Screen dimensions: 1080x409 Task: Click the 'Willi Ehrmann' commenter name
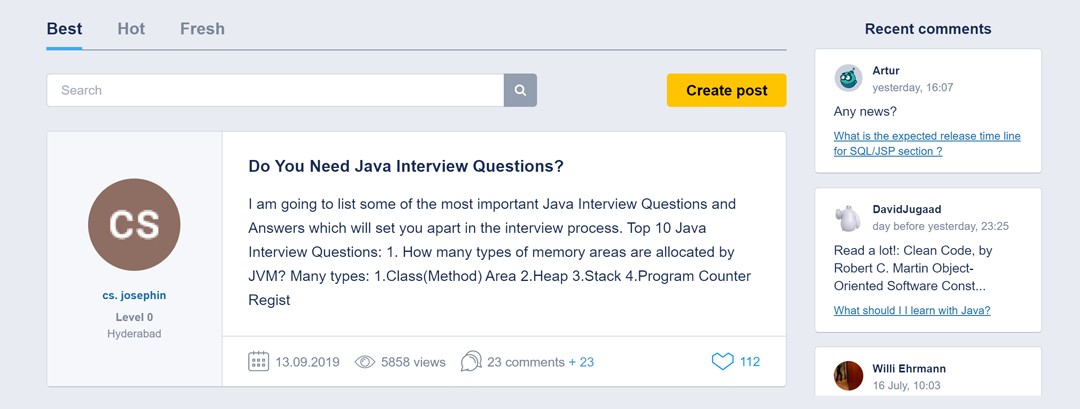[909, 368]
